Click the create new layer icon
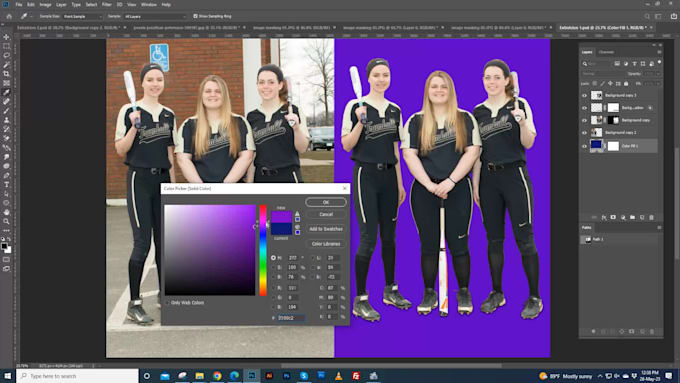The height and width of the screenshot is (383, 680). tap(642, 217)
